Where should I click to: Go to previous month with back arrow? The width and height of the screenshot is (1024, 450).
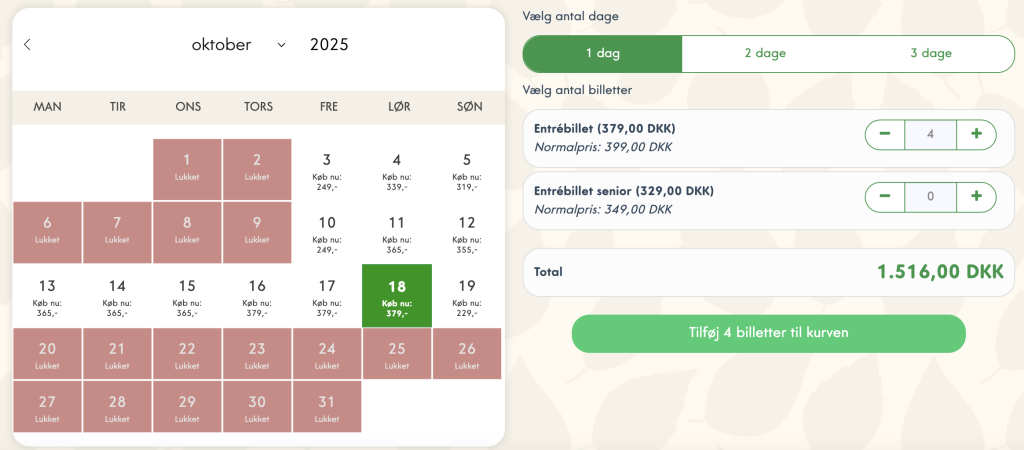point(27,44)
